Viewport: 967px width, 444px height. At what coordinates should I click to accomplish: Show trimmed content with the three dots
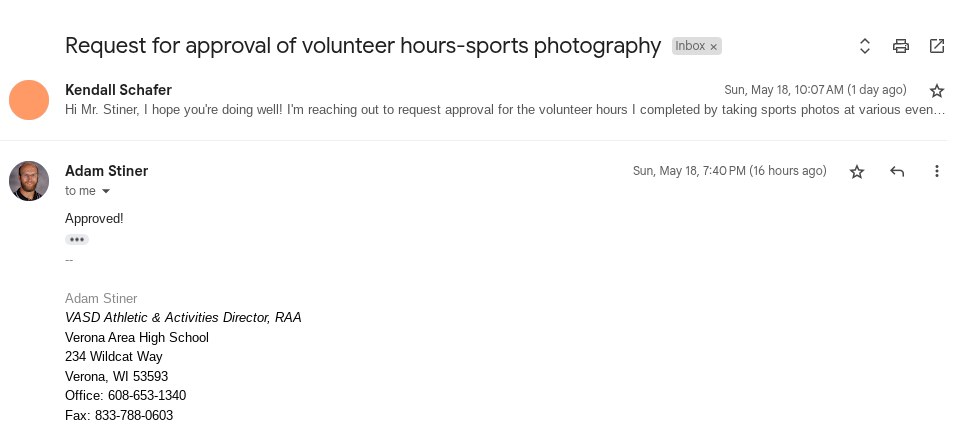pyautogui.click(x=77, y=240)
